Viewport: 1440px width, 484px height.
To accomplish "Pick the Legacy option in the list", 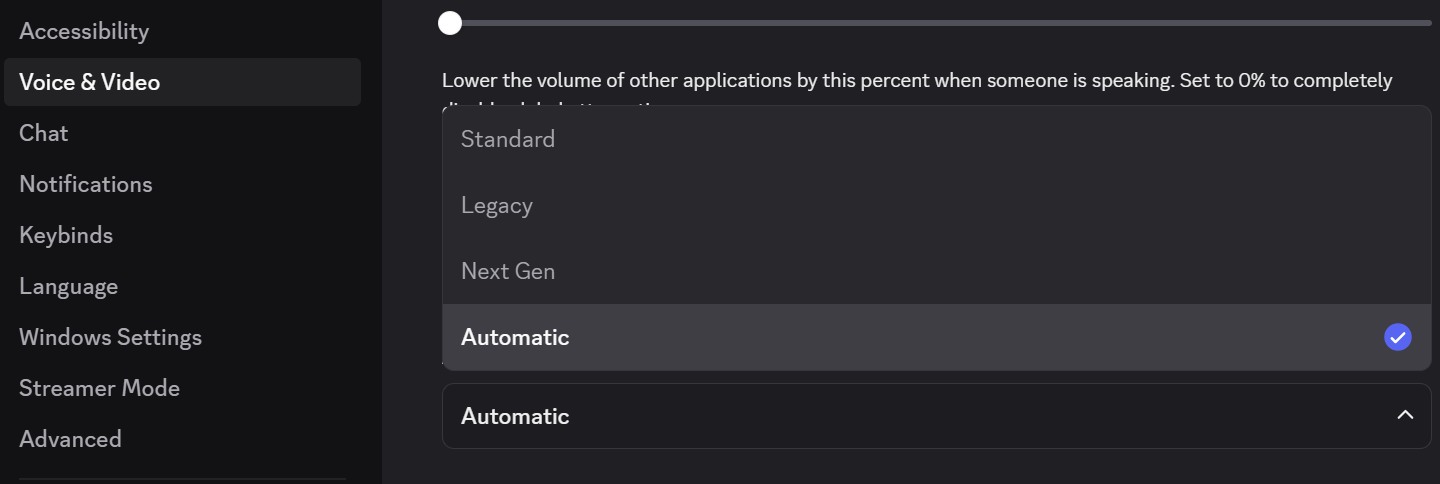I will coord(936,205).
